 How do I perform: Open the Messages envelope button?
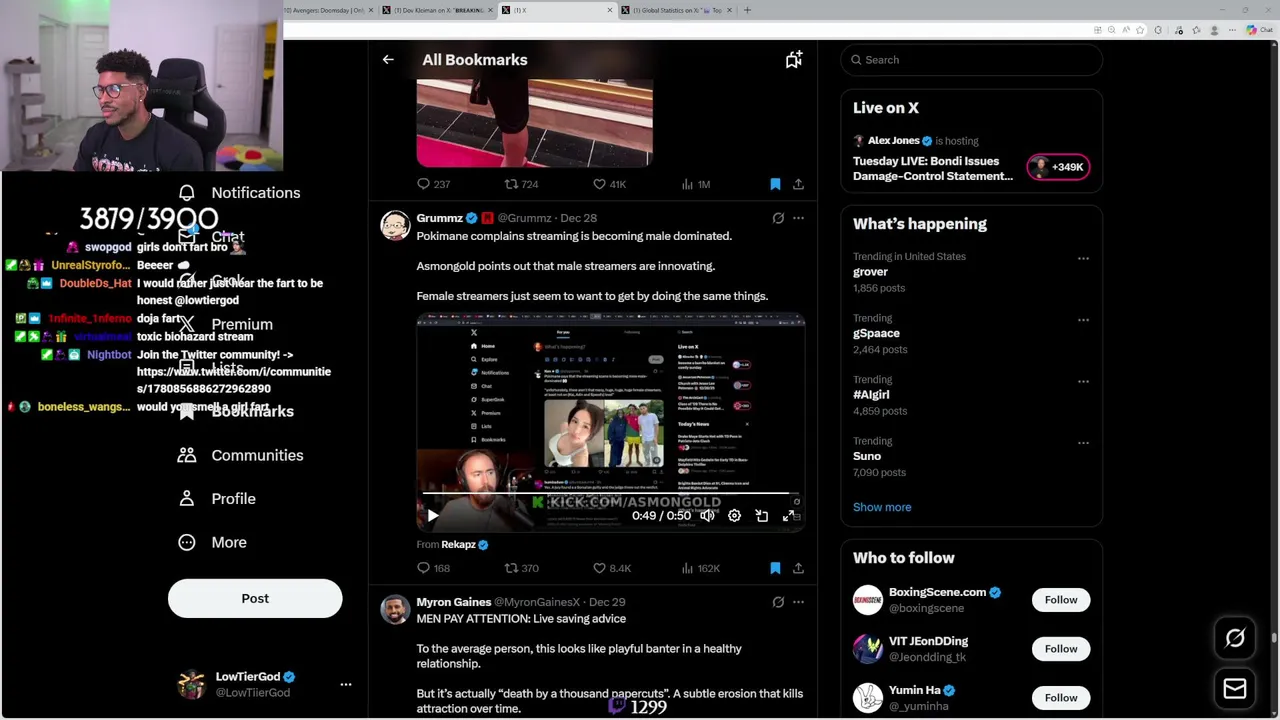(x=1235, y=689)
